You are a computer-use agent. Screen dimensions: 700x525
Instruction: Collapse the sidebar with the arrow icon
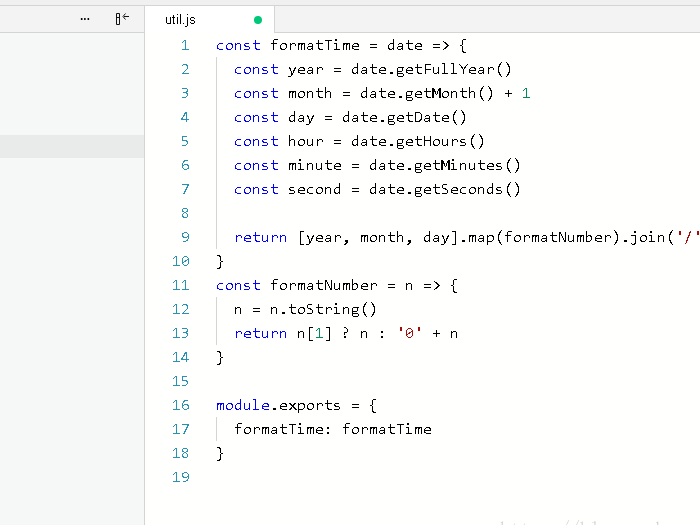[122, 19]
